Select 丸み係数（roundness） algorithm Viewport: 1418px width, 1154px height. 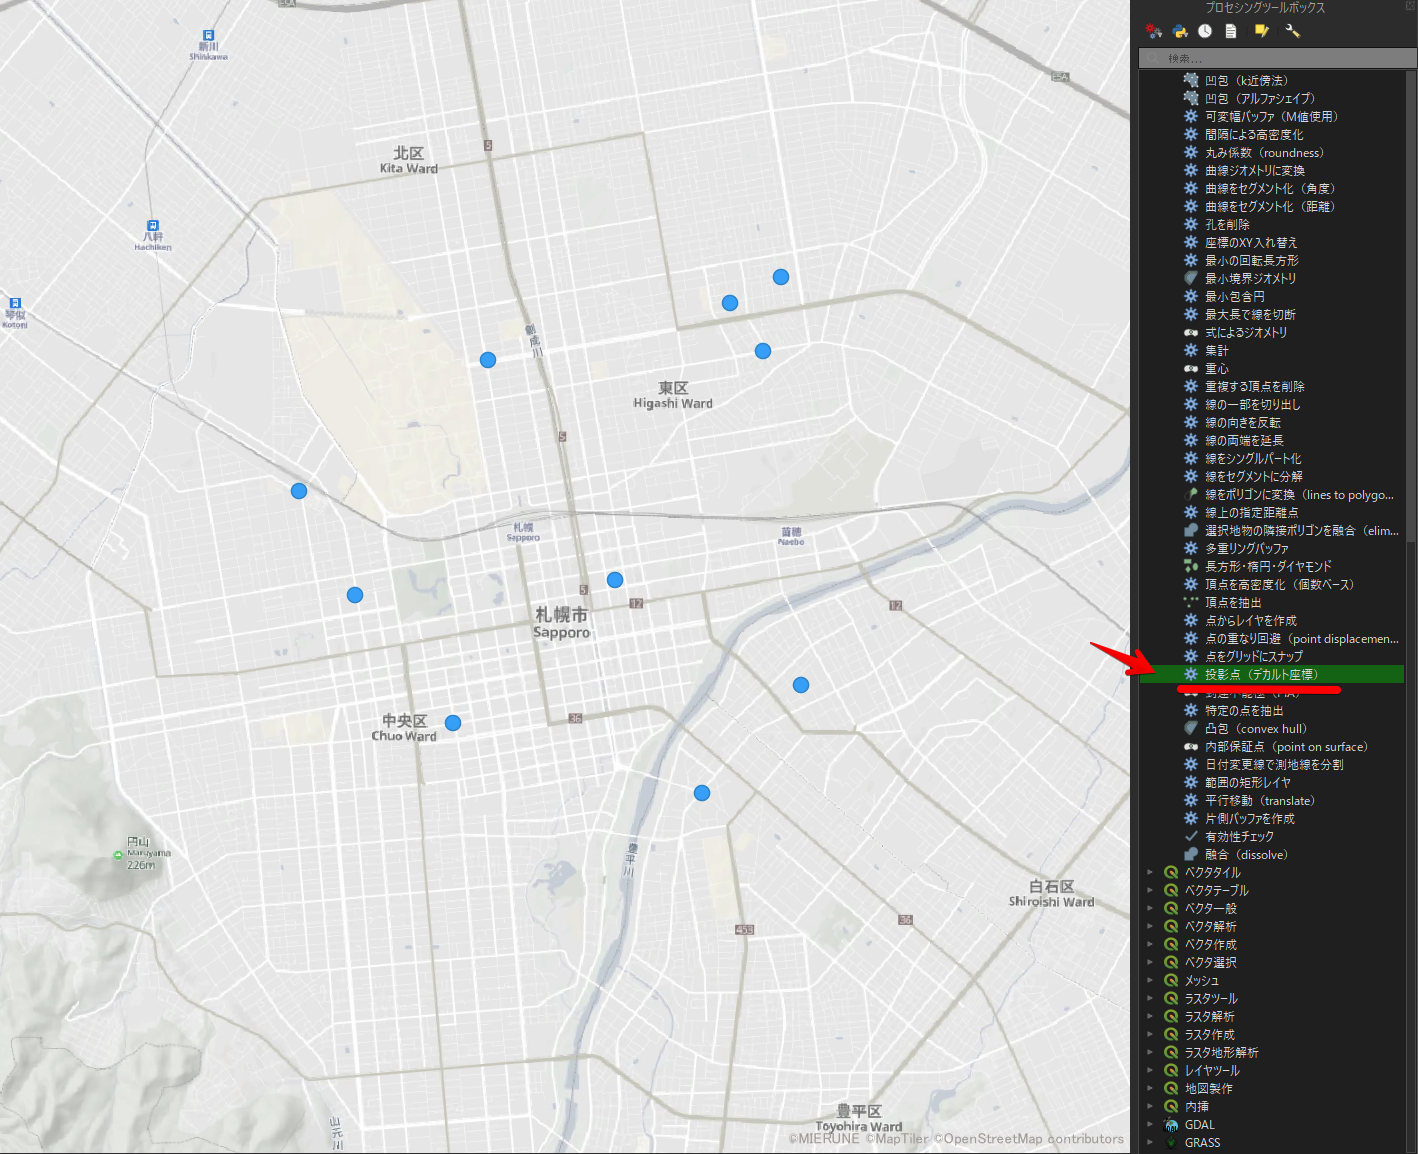tap(1264, 152)
